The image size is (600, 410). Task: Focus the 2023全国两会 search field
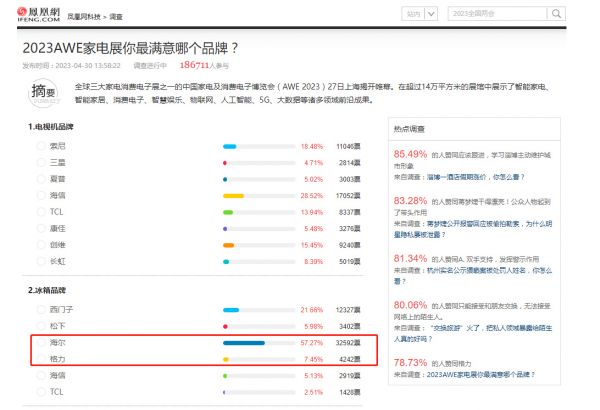(x=490, y=15)
